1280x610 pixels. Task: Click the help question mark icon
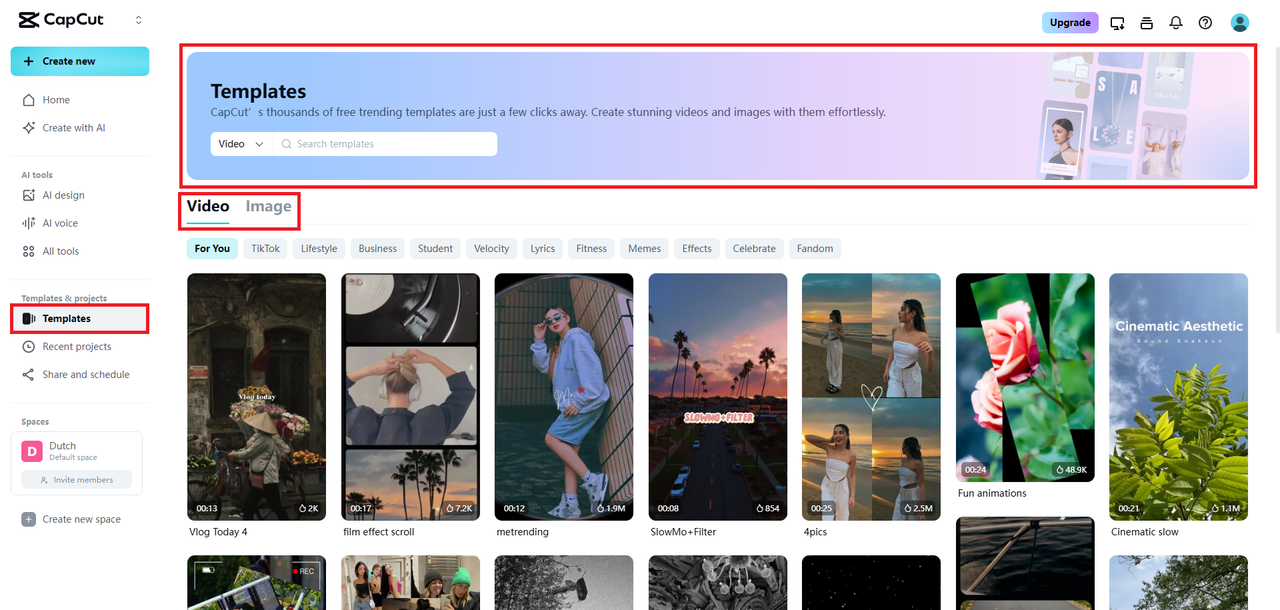(1205, 23)
